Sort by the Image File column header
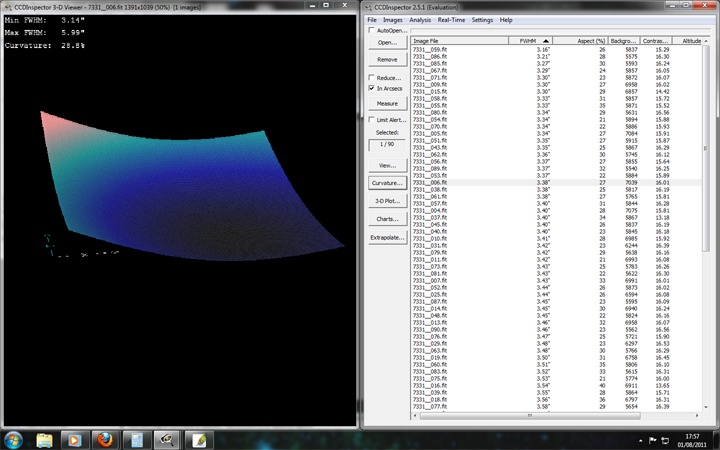 click(460, 41)
